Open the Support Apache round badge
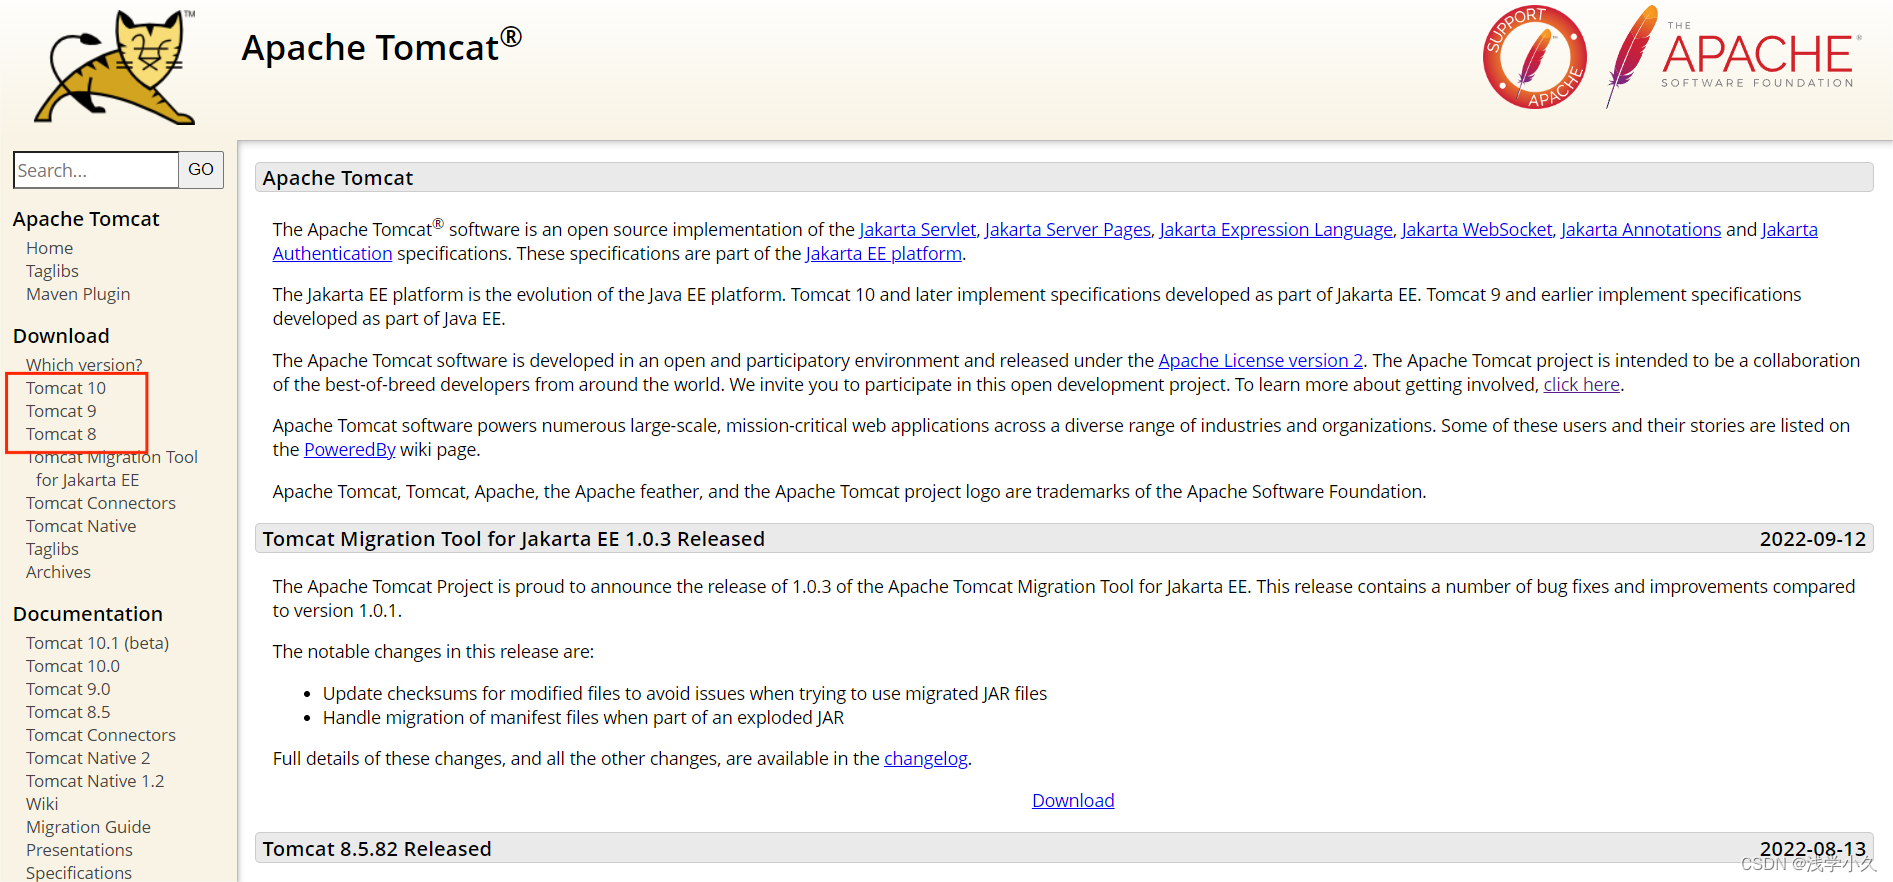The height and width of the screenshot is (882, 1893). [1534, 57]
